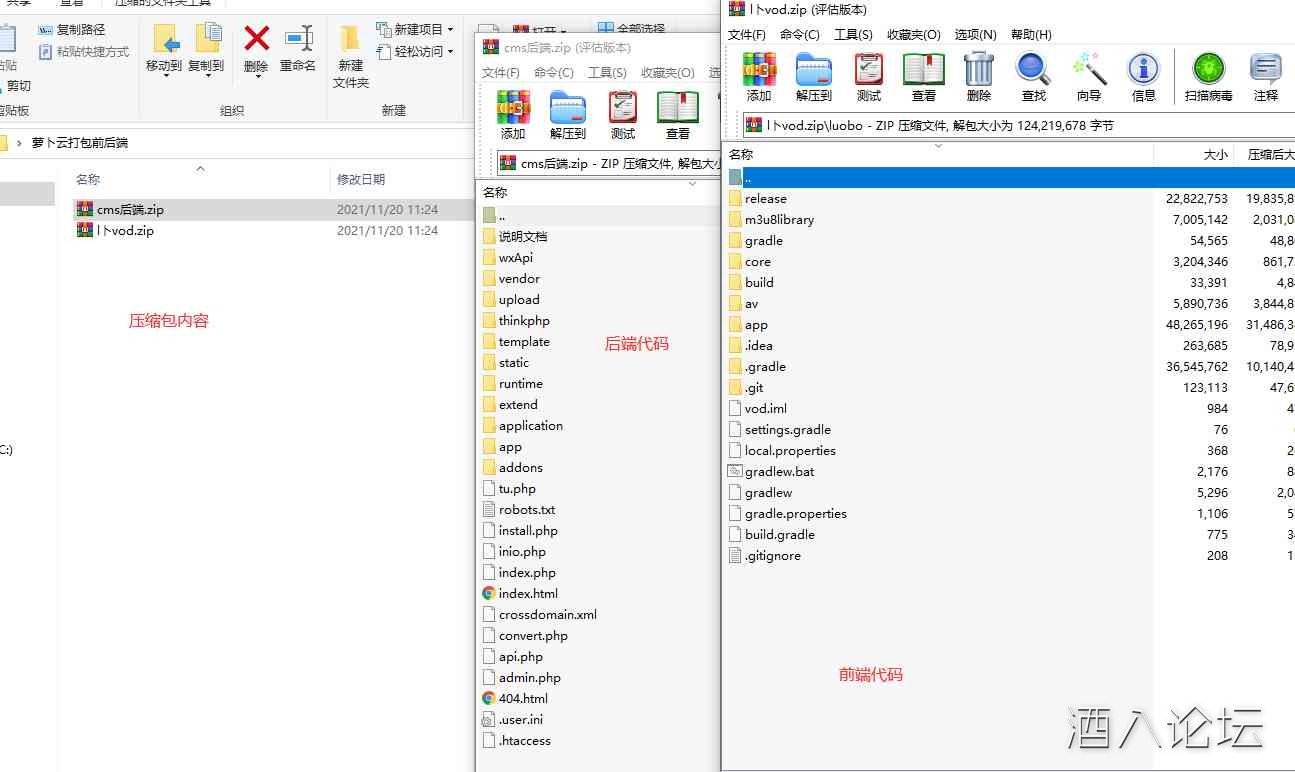Open the Tools (工具) menu in cms后端.zip
Image resolution: width=1295 pixels, height=772 pixels.
pos(606,72)
